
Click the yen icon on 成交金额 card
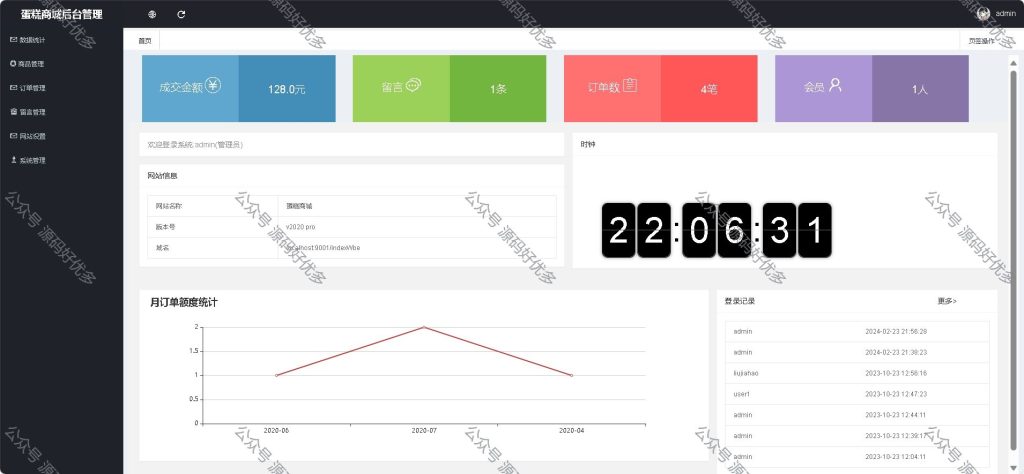pyautogui.click(x=213, y=85)
